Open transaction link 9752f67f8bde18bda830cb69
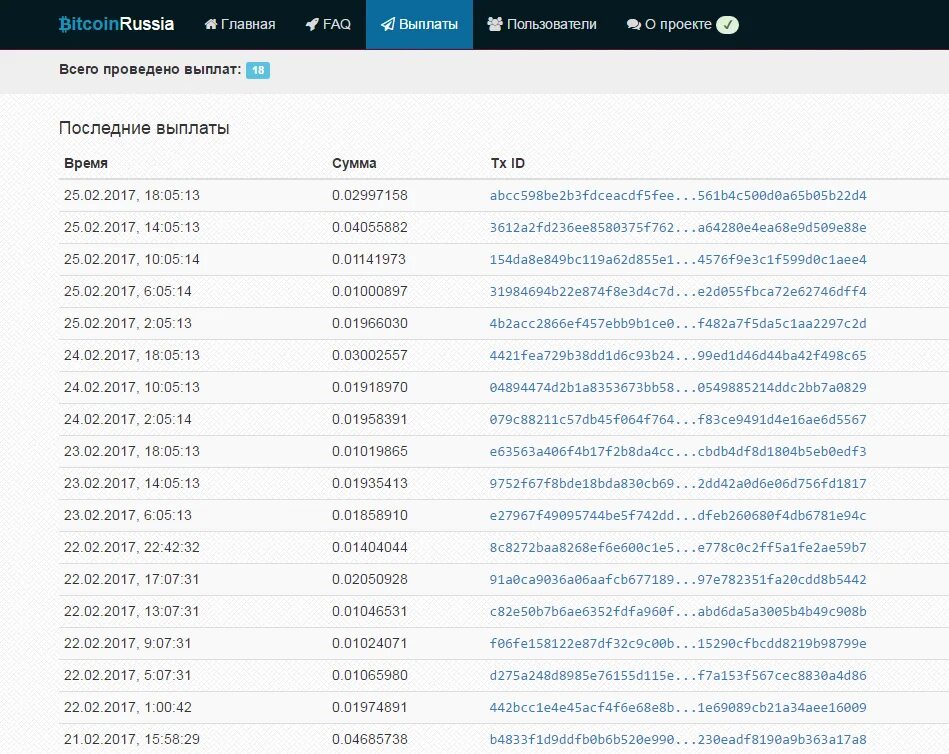Viewport: 949px width, 754px height. click(x=678, y=484)
